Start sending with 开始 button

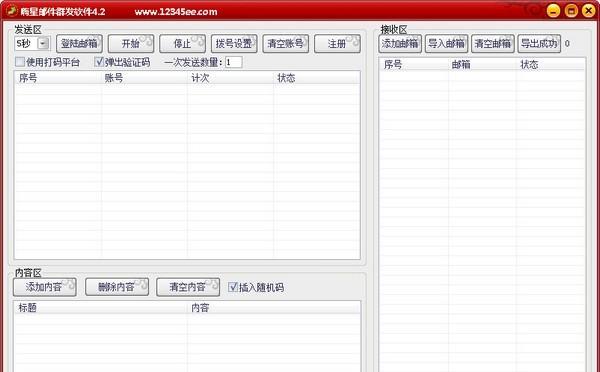(x=131, y=44)
